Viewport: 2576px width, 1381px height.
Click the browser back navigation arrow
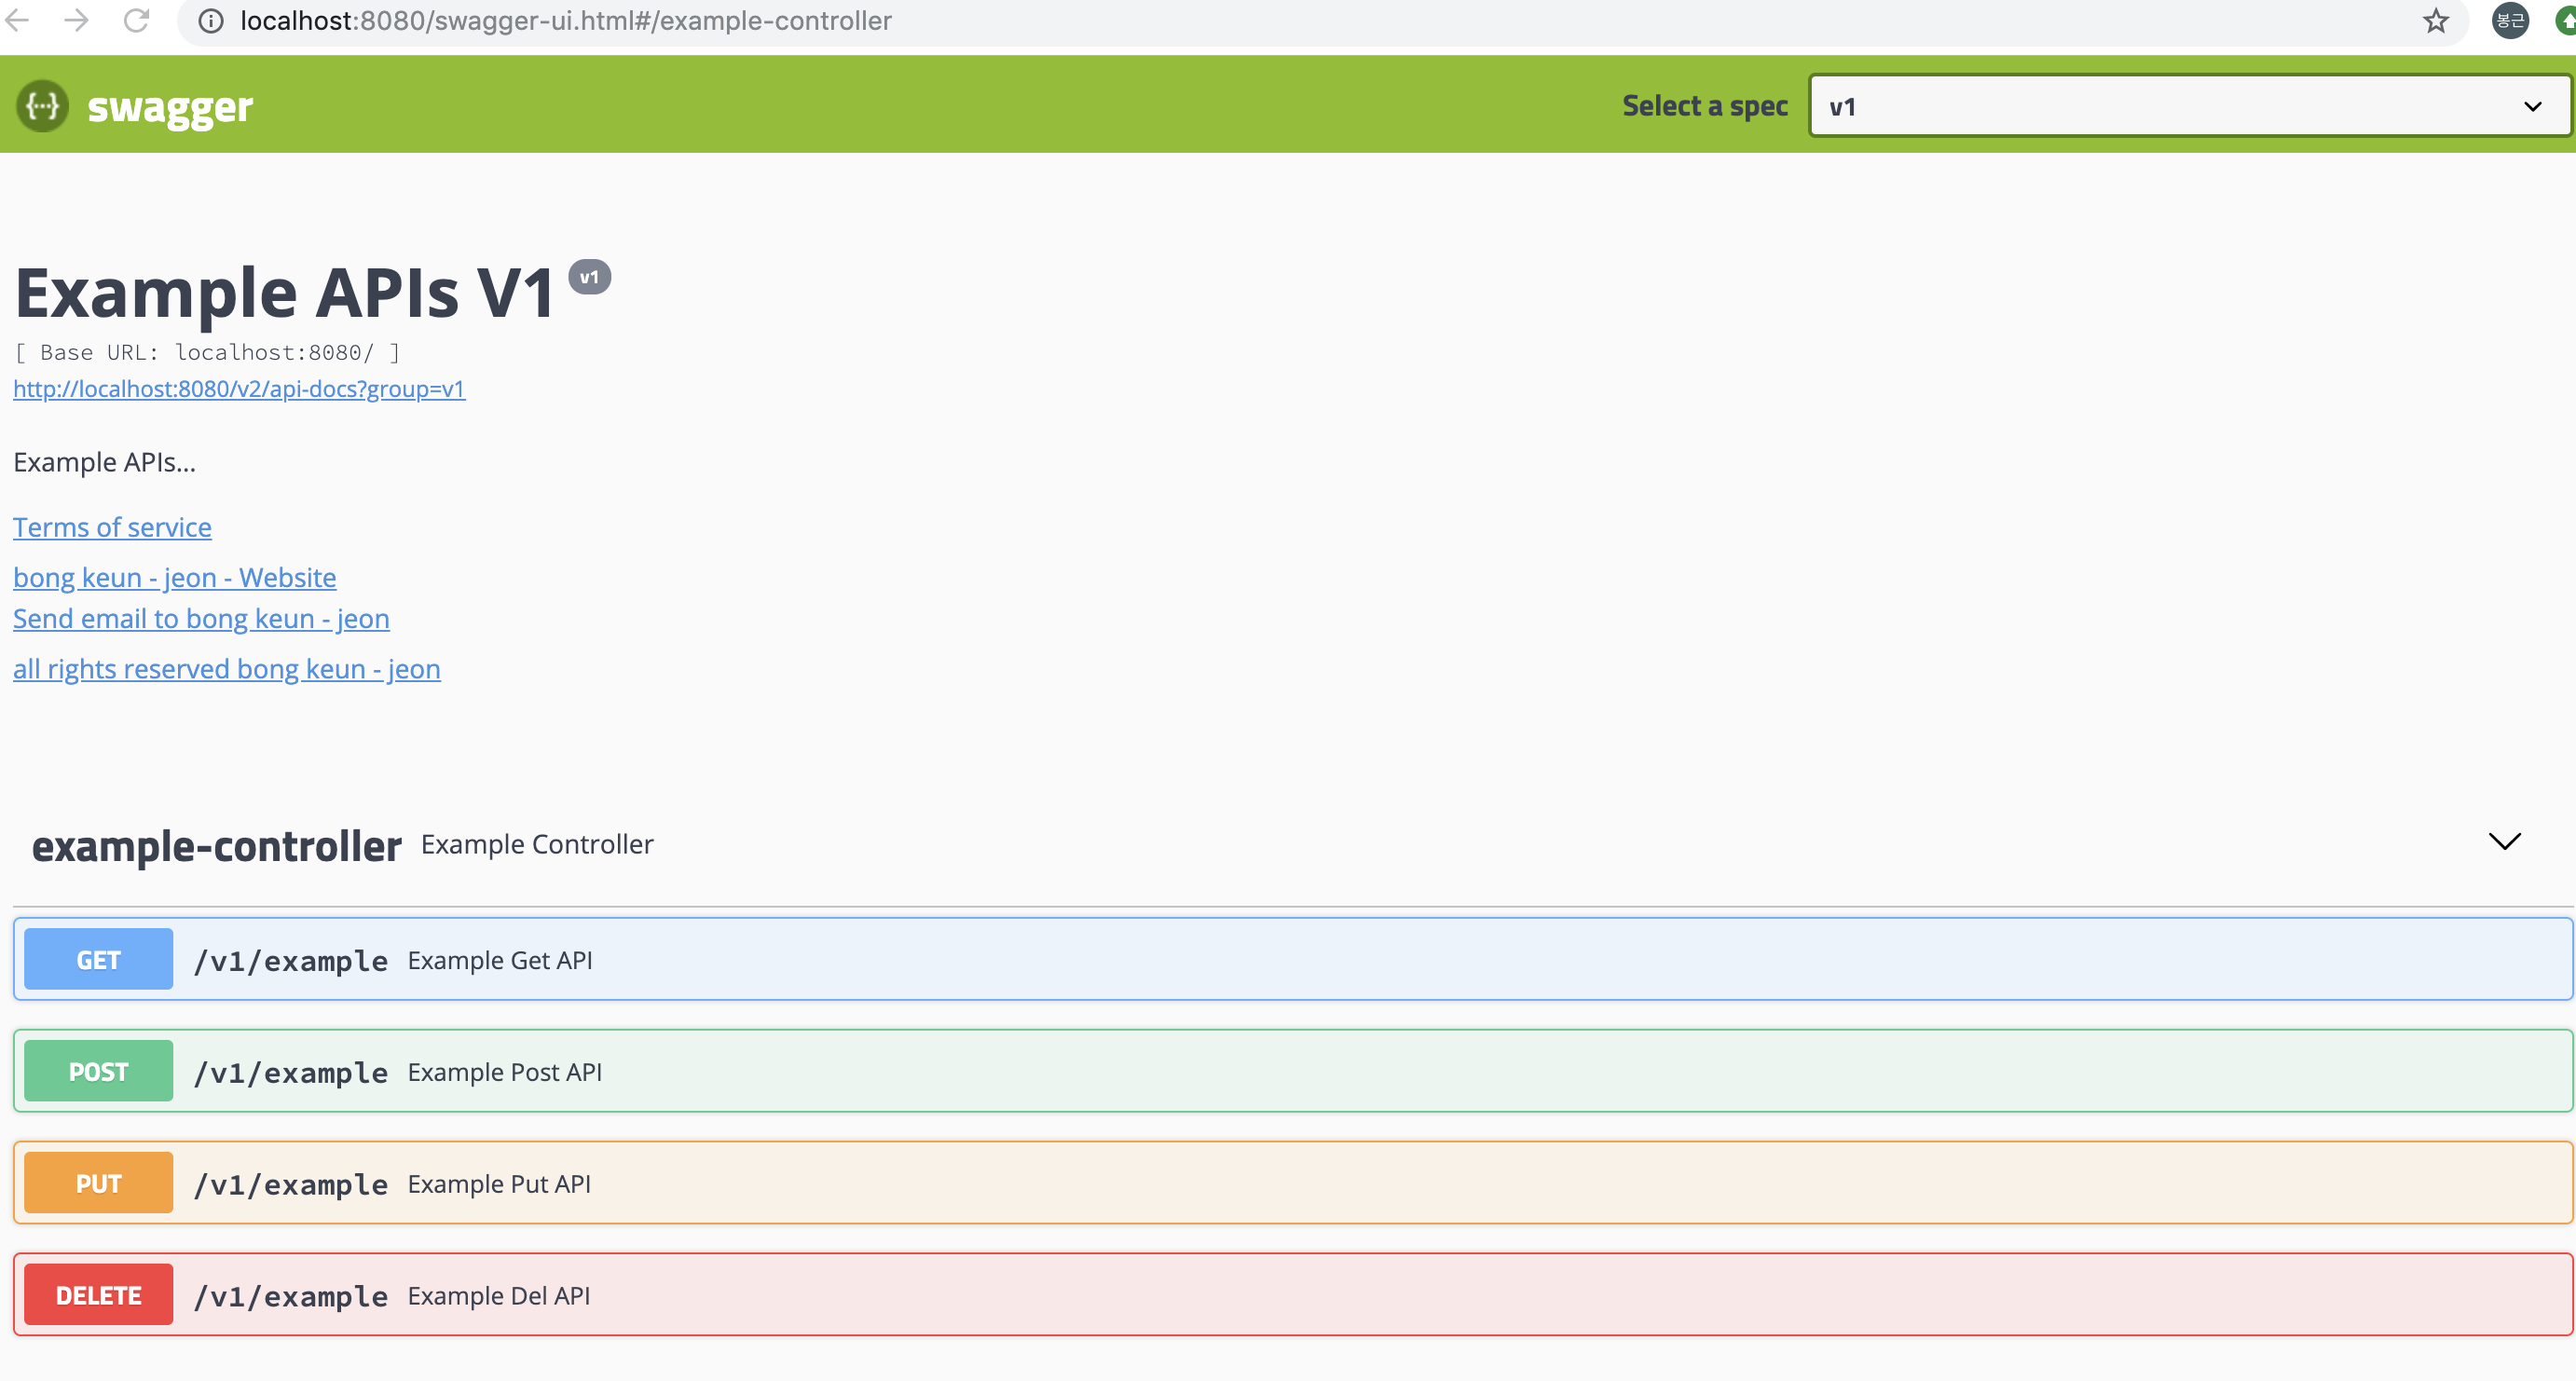pyautogui.click(x=18, y=20)
